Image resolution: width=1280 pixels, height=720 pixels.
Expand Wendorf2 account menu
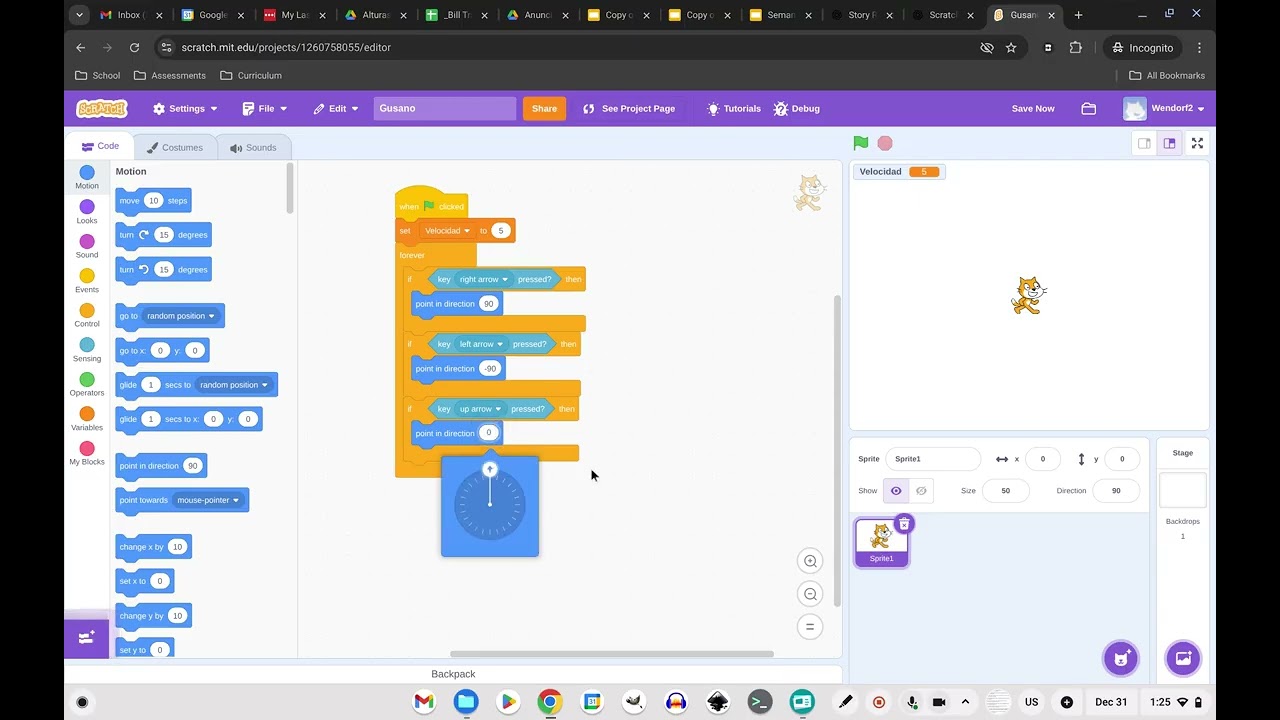[x=1164, y=108]
